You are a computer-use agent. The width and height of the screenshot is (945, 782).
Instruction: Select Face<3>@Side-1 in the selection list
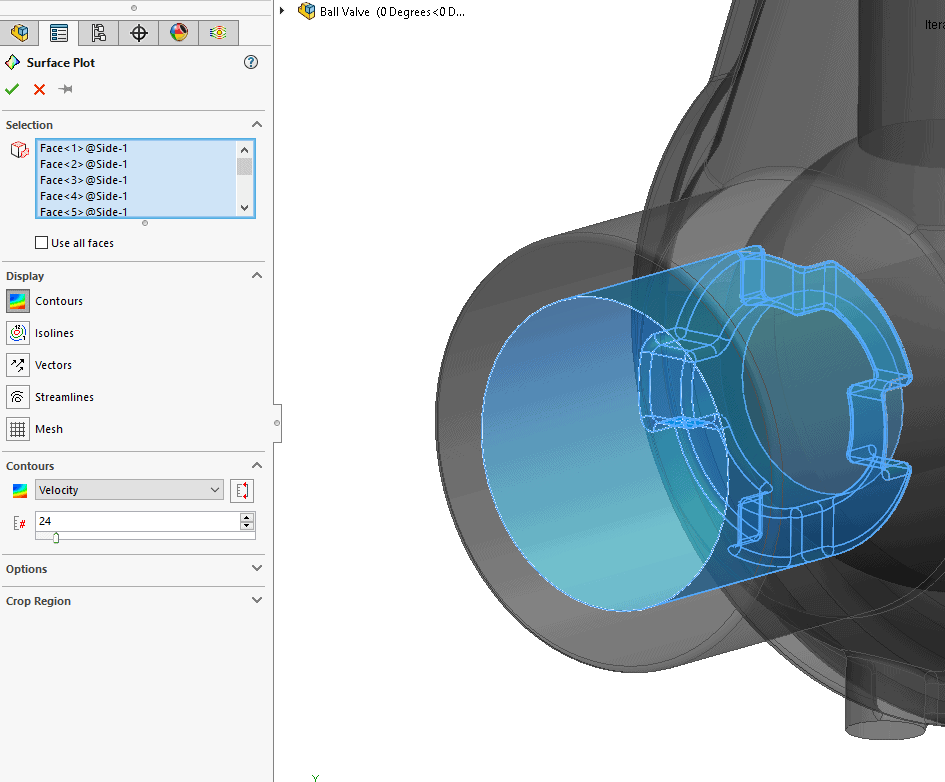(84, 180)
